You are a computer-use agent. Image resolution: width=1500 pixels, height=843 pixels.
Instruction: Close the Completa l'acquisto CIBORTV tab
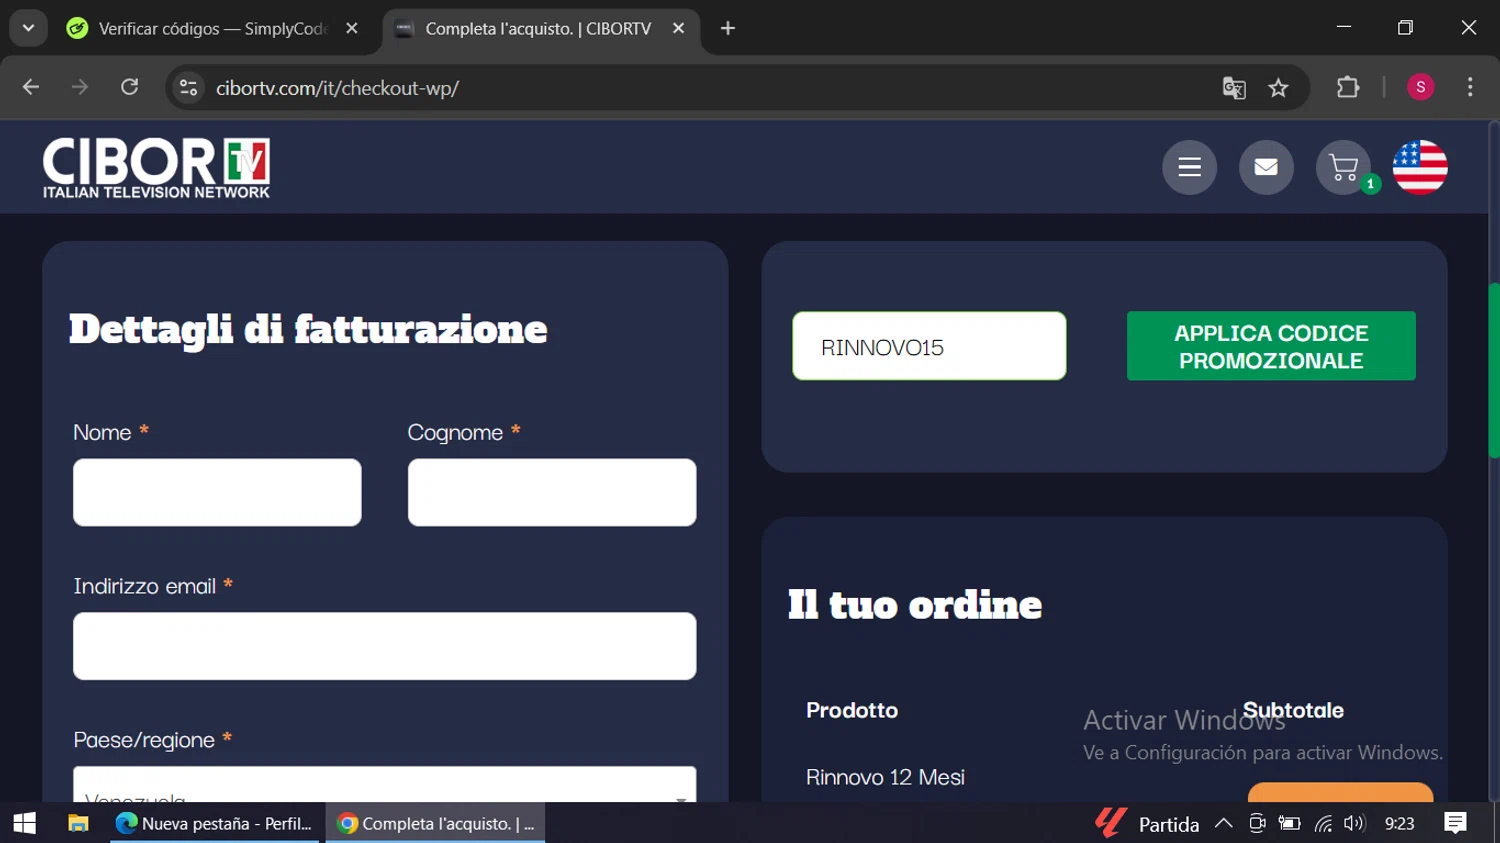[679, 29]
